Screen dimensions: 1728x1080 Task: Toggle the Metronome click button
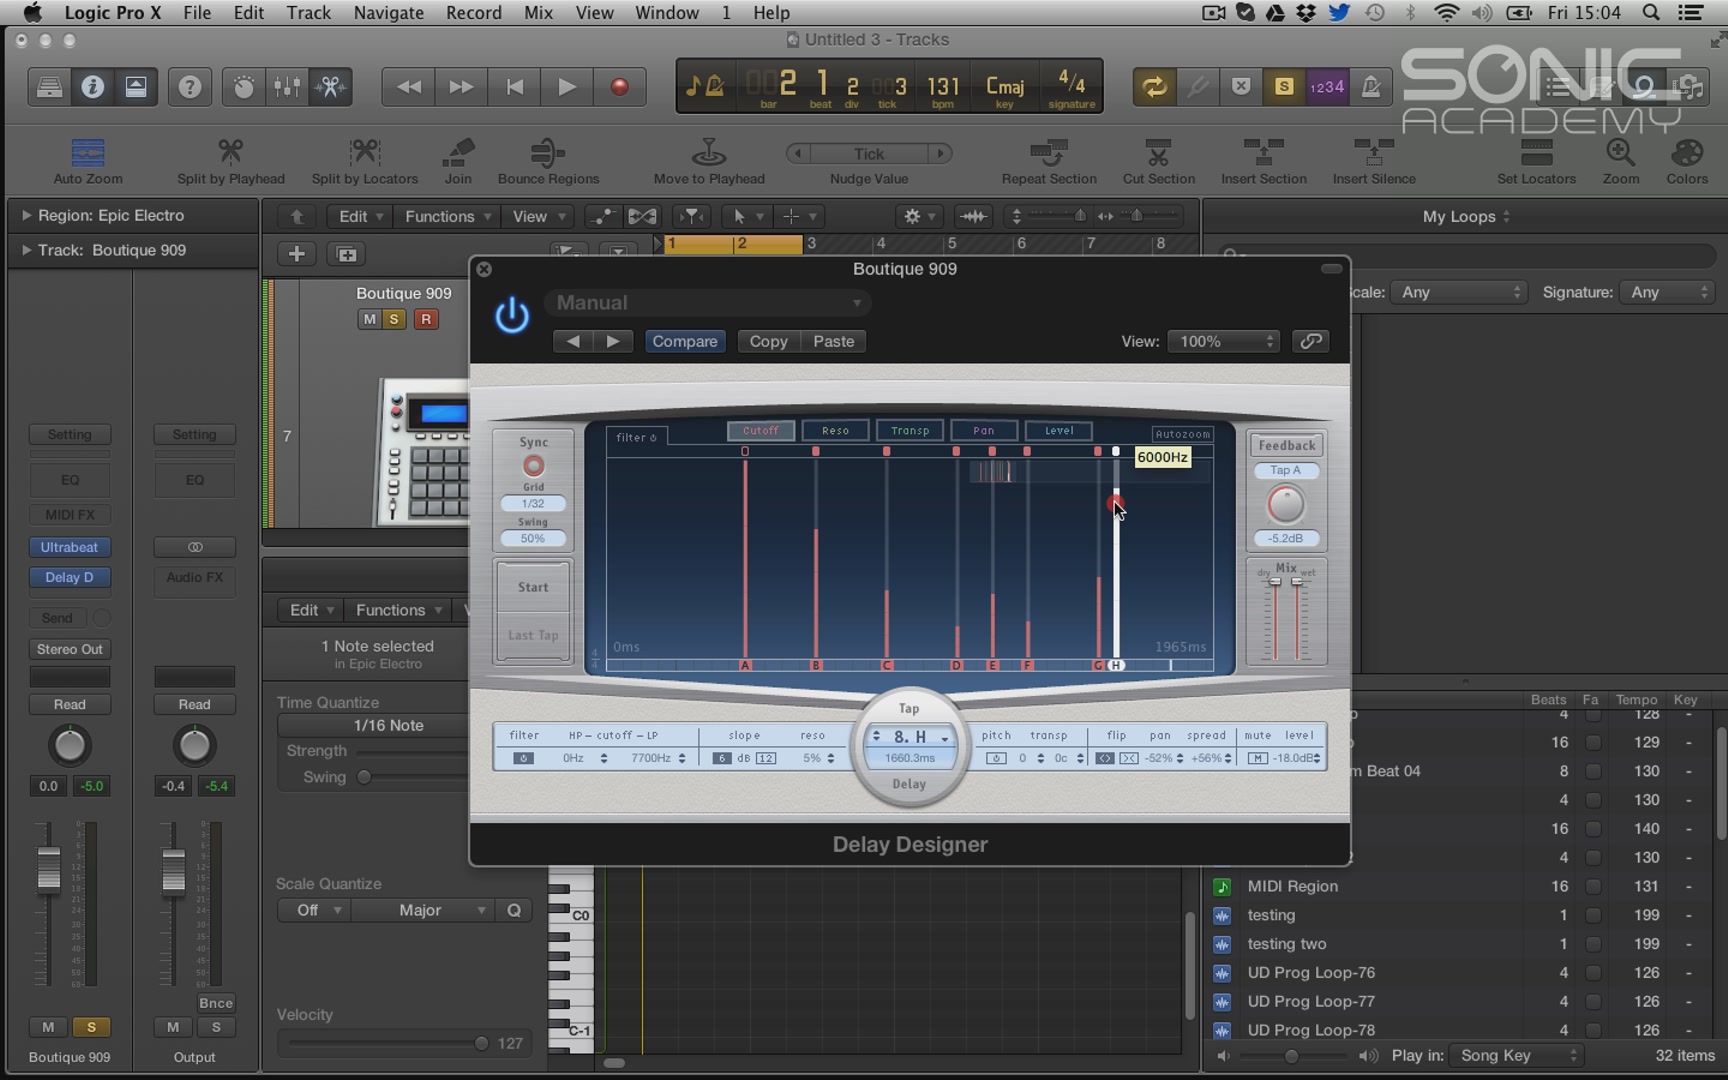pos(1371,87)
